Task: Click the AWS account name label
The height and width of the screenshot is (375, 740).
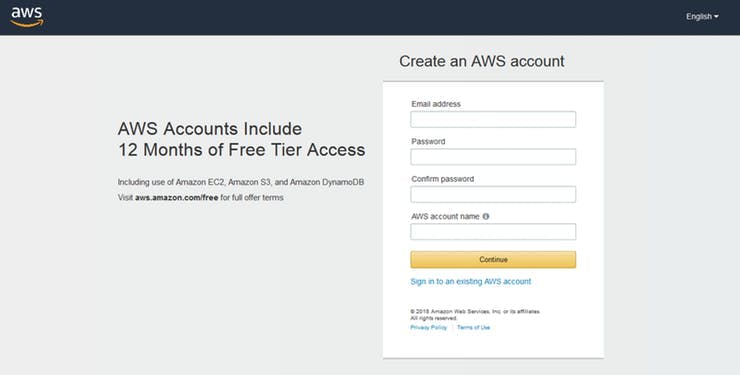Action: (446, 217)
